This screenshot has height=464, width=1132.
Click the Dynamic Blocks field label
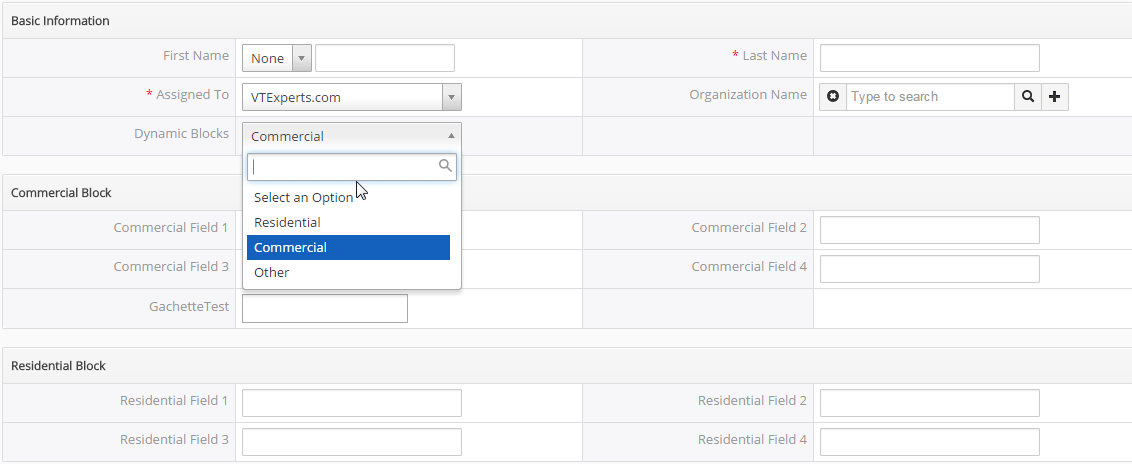[x=181, y=133]
